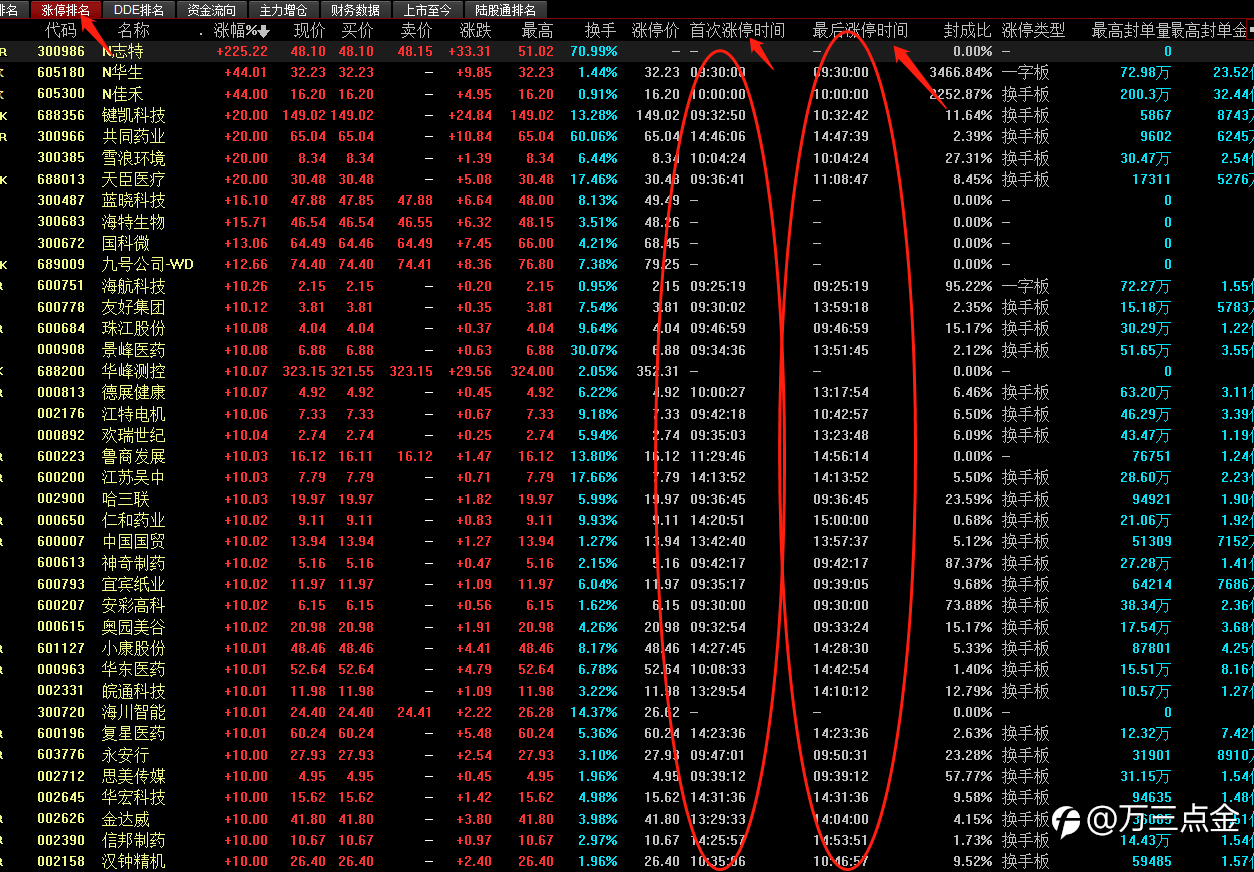This screenshot has width=1254, height=872.
Task: Sort by the 首次涨停时间 column header
Action: [x=737, y=31]
